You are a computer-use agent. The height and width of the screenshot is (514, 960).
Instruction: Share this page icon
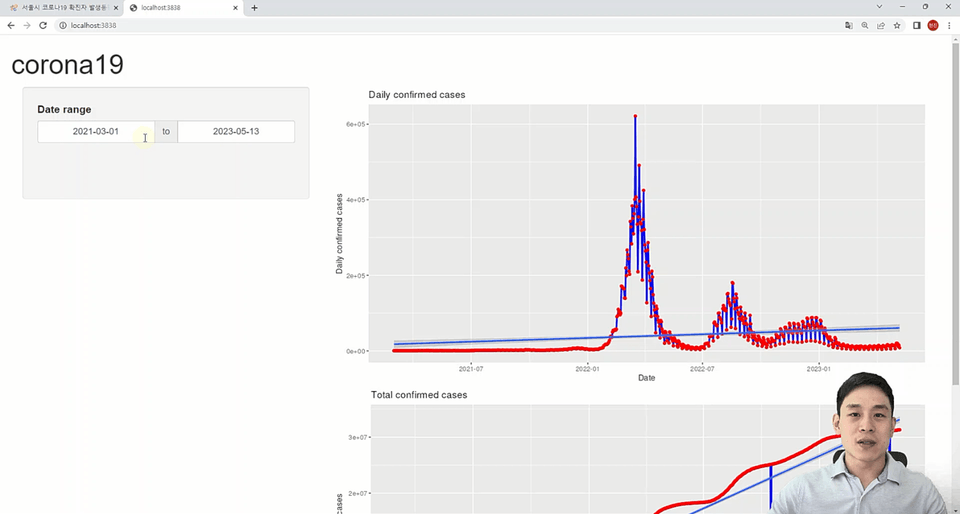(880, 25)
